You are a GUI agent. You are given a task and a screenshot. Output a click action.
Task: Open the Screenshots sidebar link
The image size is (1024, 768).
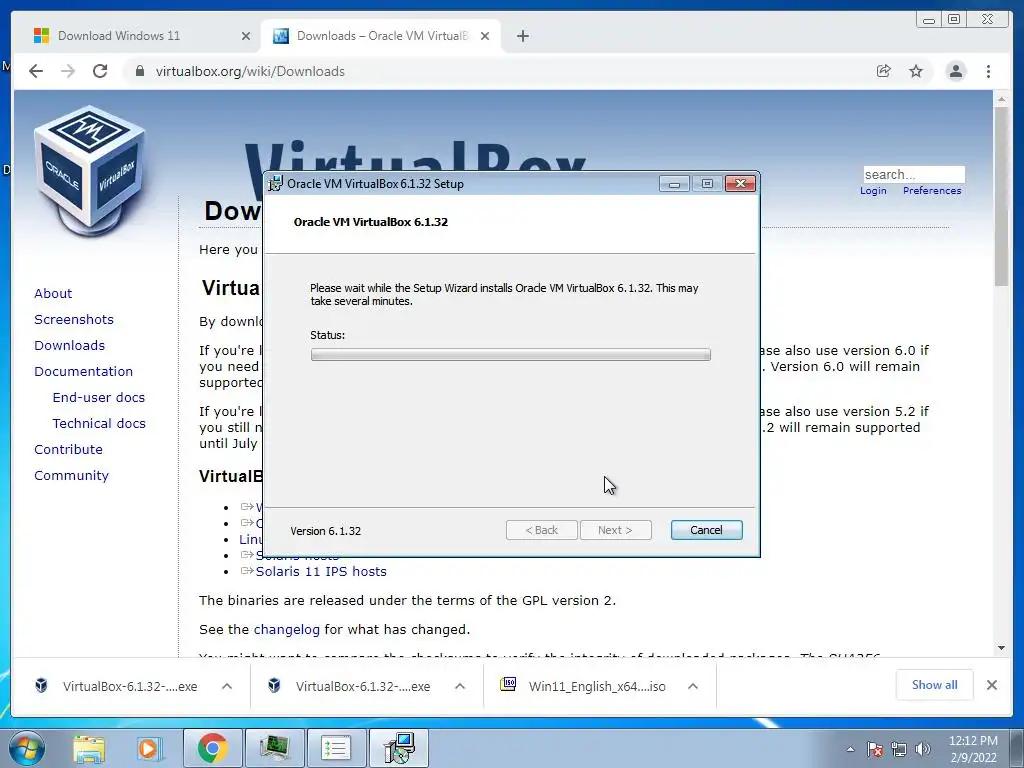point(74,319)
